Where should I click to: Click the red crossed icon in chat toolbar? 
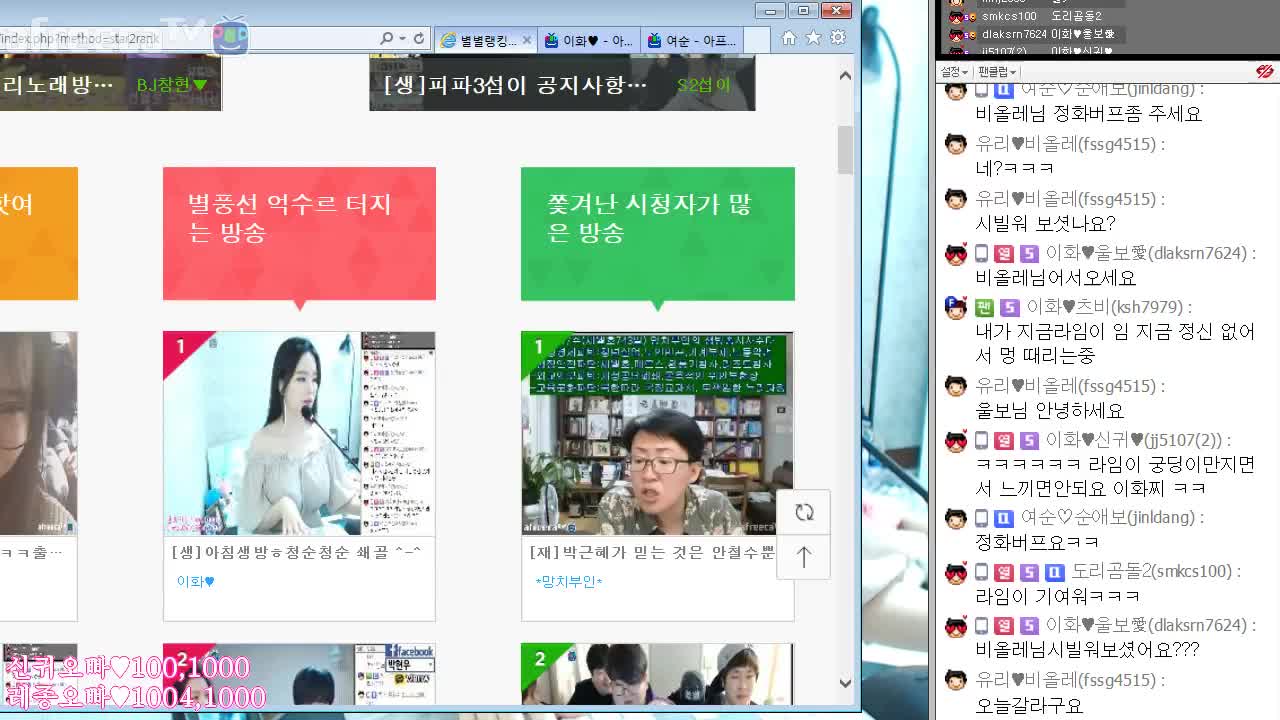coord(1264,72)
